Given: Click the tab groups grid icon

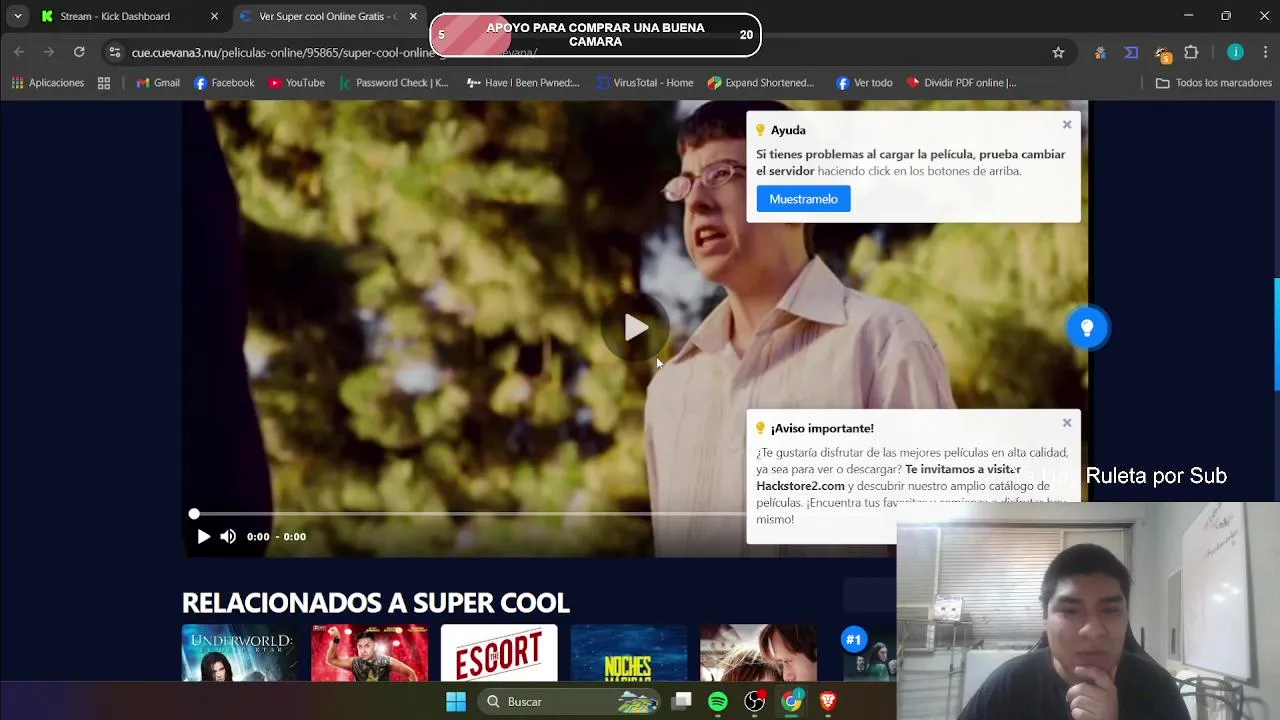Looking at the screenshot, I should coord(104,83).
